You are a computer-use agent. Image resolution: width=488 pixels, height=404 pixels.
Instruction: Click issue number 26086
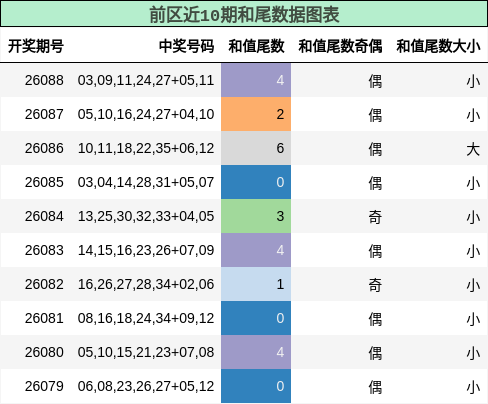point(44,148)
